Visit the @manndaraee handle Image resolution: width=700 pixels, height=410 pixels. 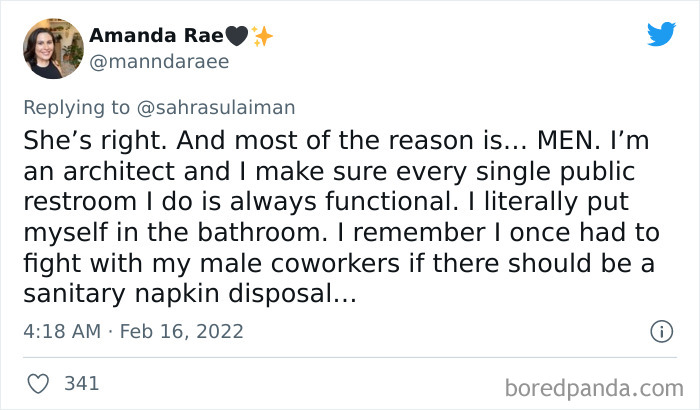coord(159,61)
